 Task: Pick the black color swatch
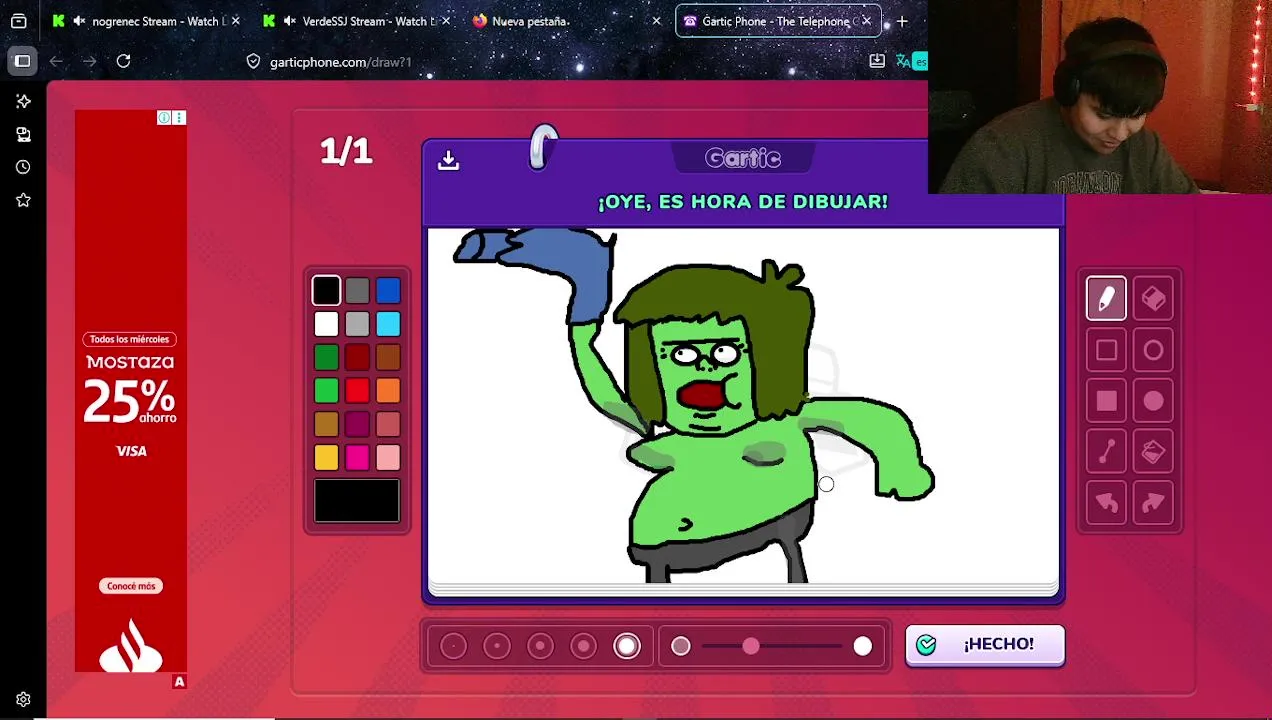[326, 290]
